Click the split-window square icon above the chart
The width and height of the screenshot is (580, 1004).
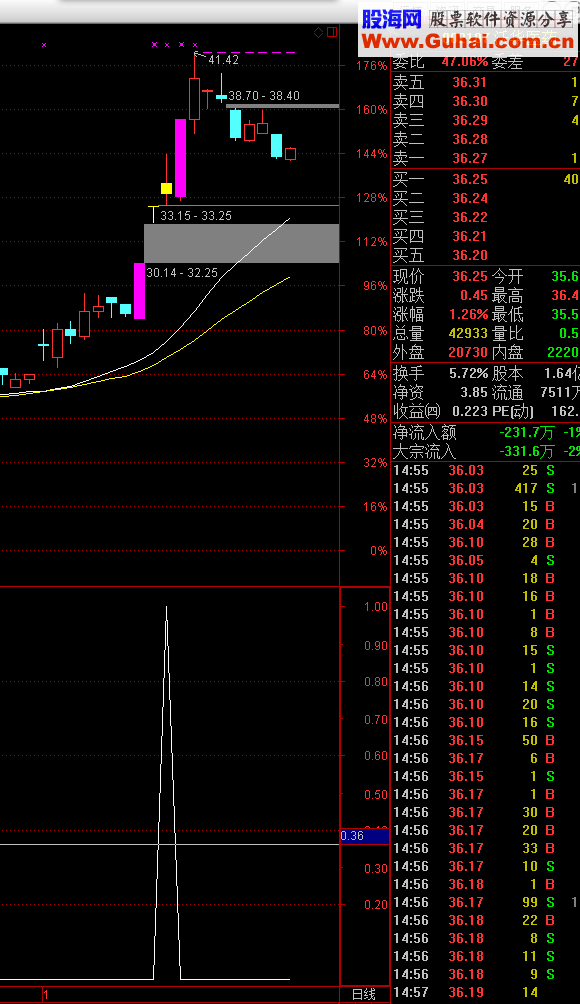point(332,32)
